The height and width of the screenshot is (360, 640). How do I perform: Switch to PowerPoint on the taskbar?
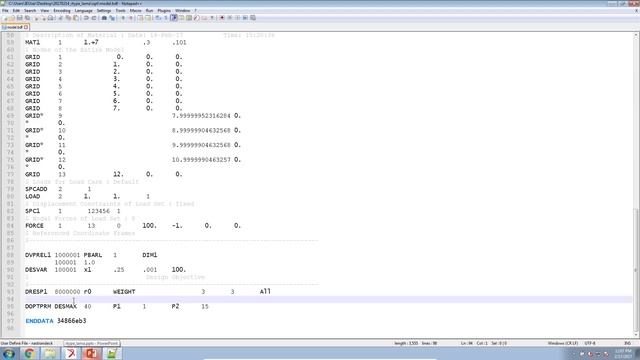pyautogui.click(x=91, y=353)
